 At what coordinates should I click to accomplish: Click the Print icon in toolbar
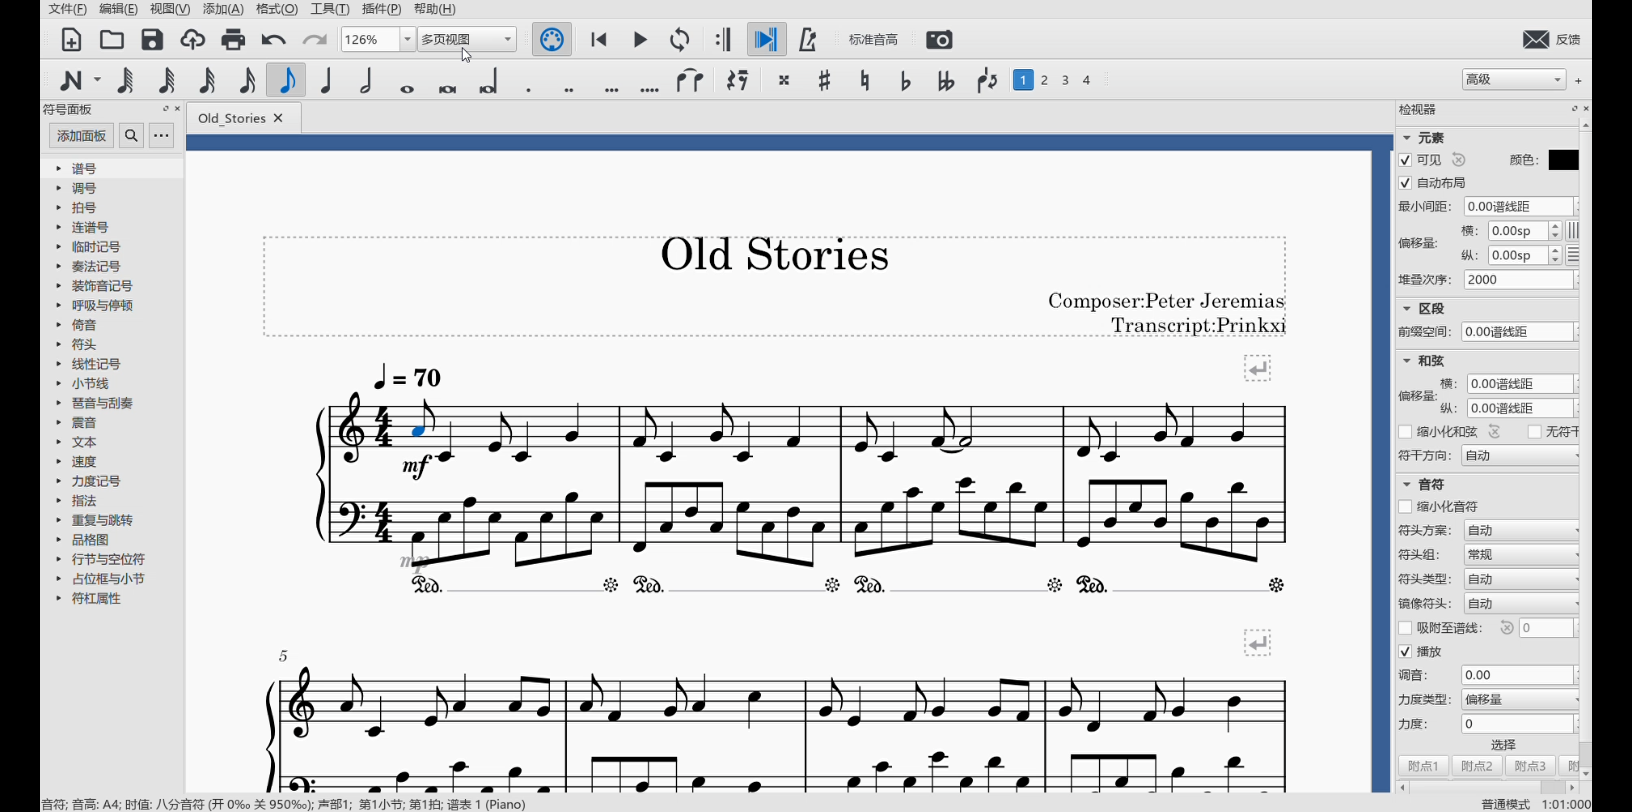[x=233, y=40]
